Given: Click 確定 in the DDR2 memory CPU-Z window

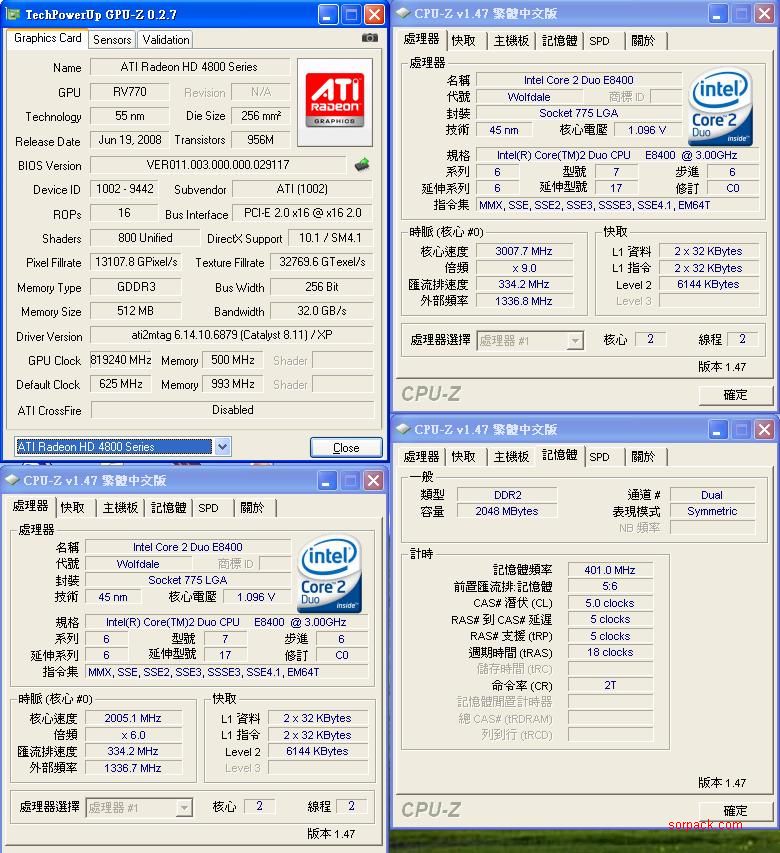Looking at the screenshot, I should point(735,810).
